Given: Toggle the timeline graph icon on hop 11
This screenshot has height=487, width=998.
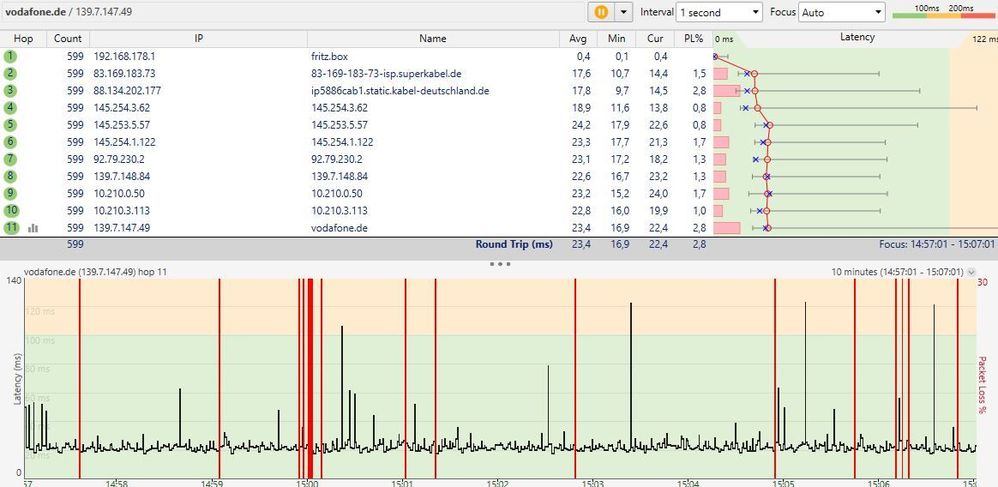Looking at the screenshot, I should click(33, 228).
